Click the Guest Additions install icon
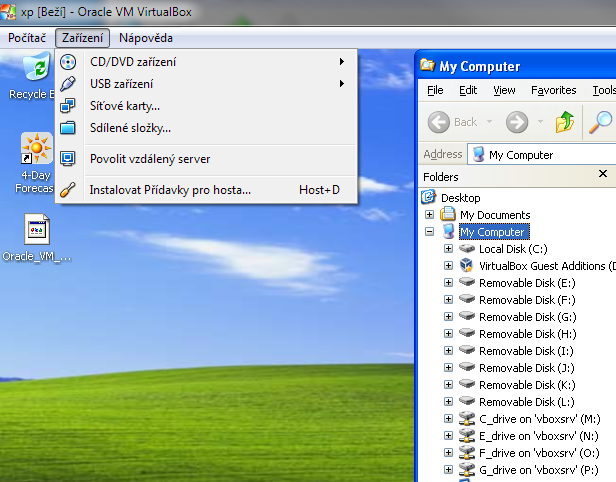616x482 pixels. tap(68, 190)
